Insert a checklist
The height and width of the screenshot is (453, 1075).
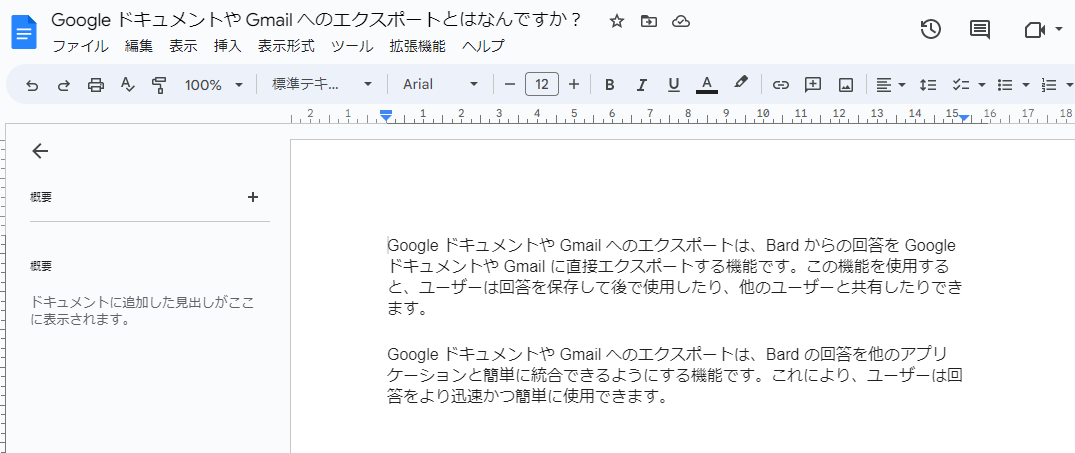pyautogui.click(x=960, y=85)
